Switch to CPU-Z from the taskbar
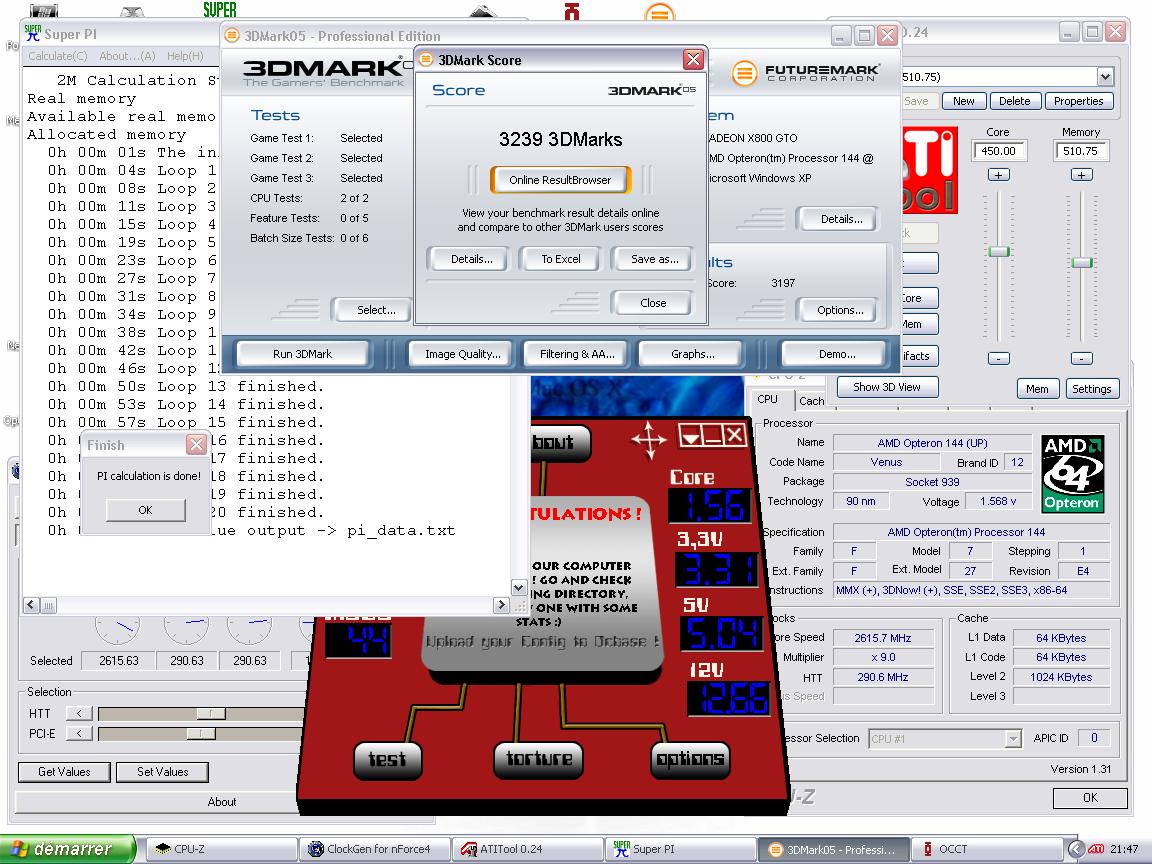Viewport: 1152px width, 864px height. (x=221, y=849)
